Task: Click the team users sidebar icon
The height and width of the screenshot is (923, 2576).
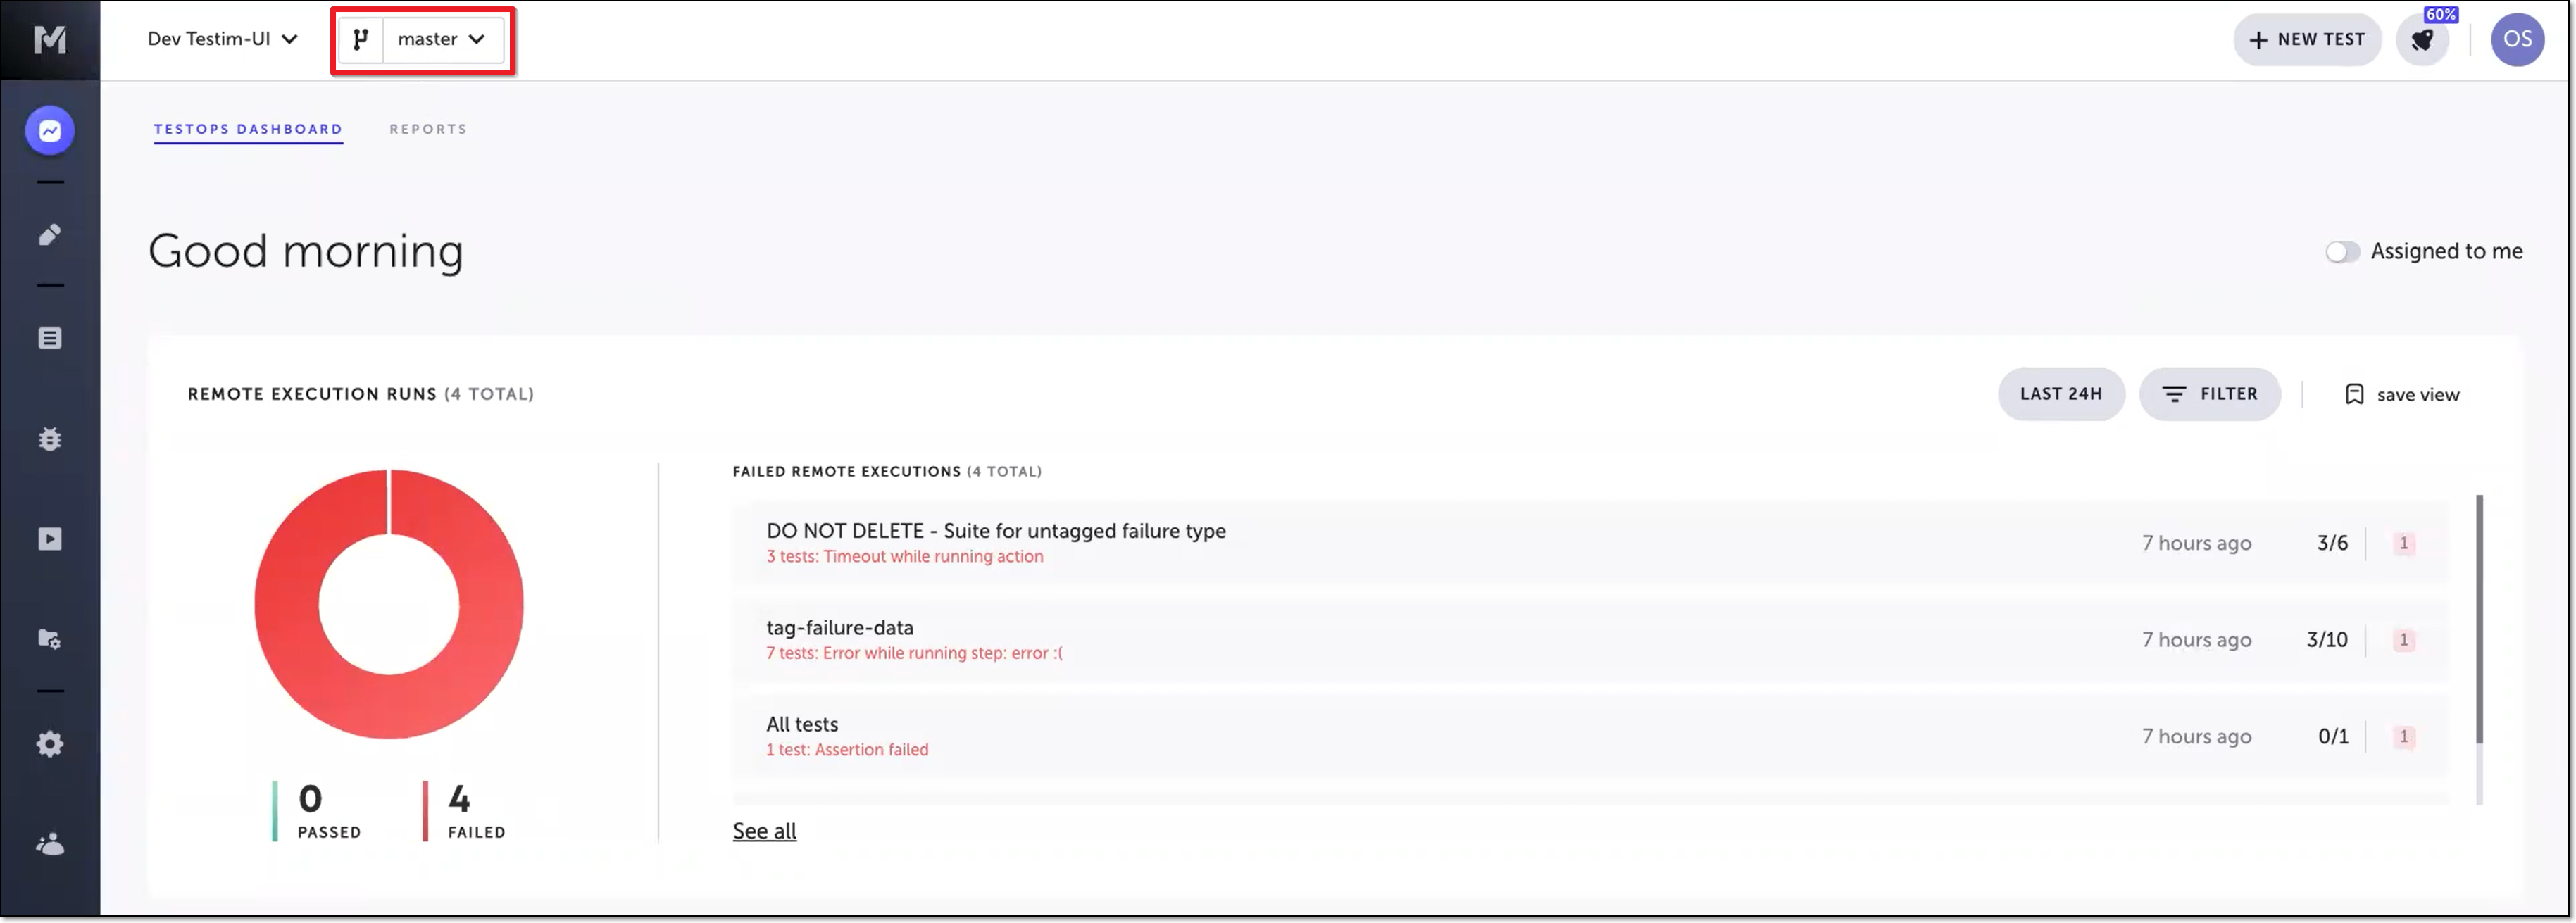Action: pos(50,845)
